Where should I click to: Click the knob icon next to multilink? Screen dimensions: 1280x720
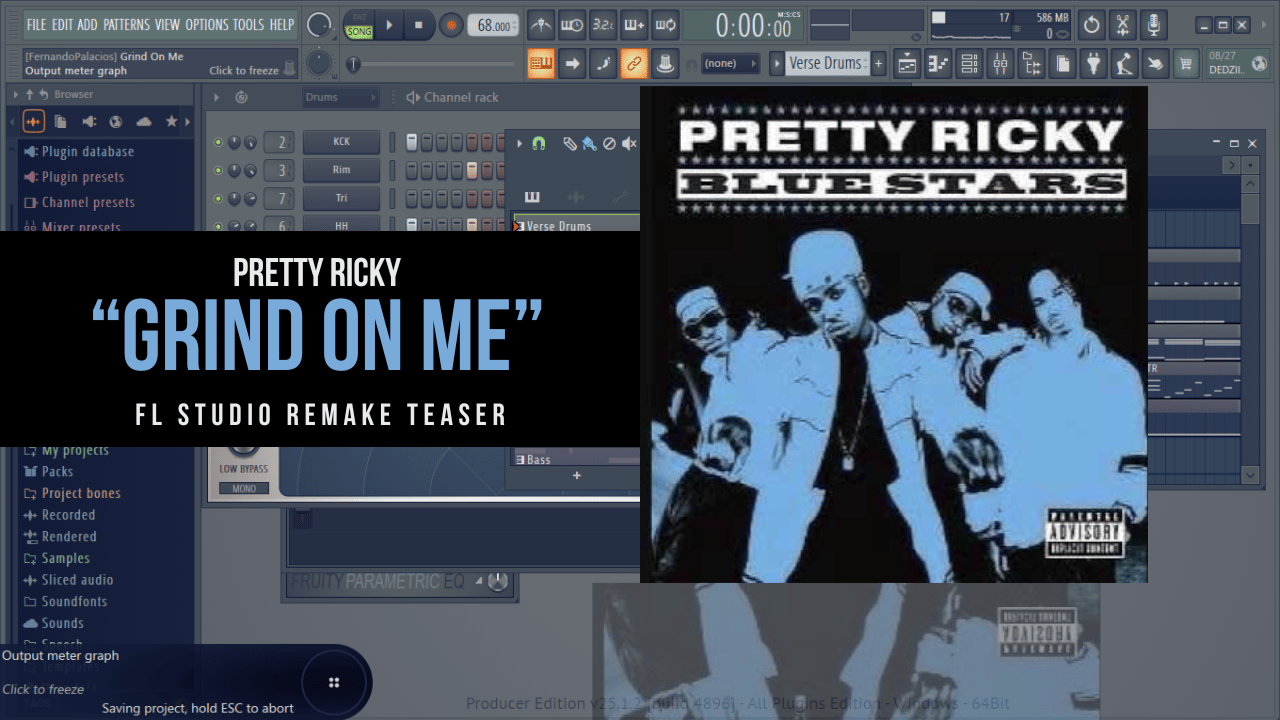pos(664,64)
